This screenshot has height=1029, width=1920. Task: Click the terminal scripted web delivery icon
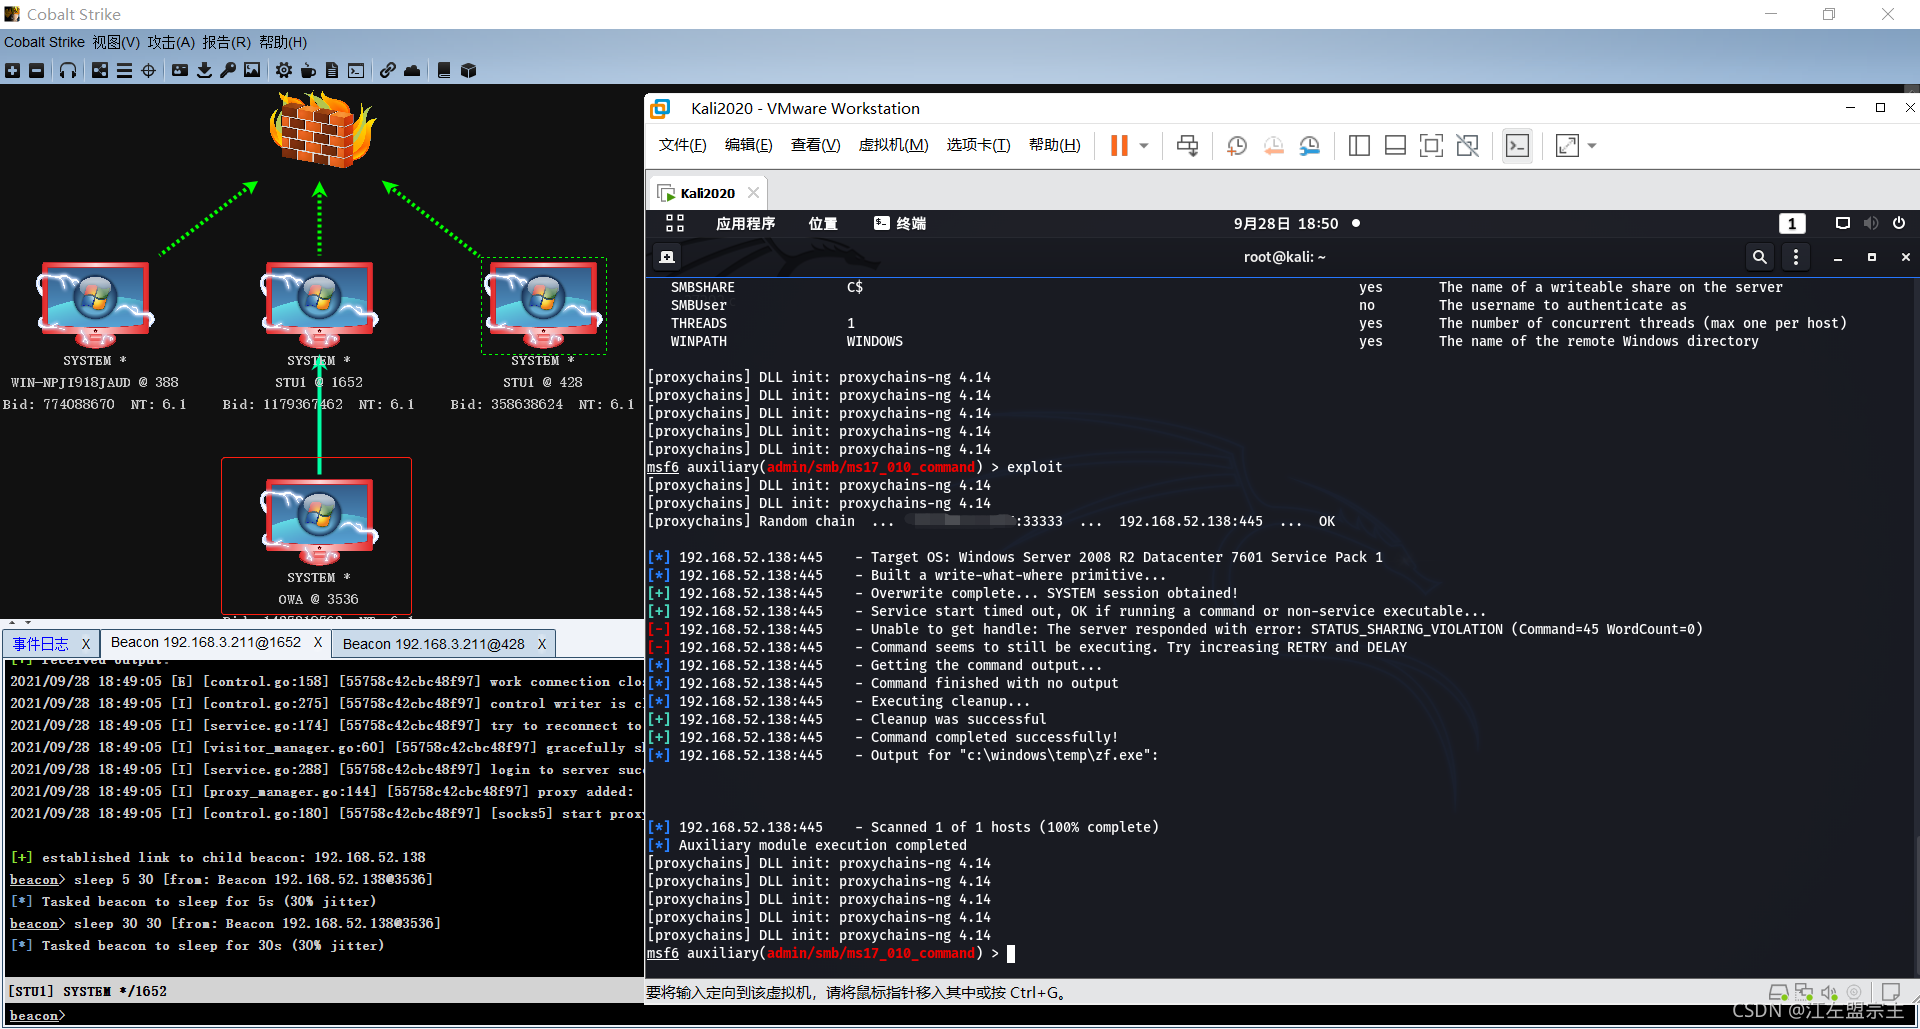356,70
